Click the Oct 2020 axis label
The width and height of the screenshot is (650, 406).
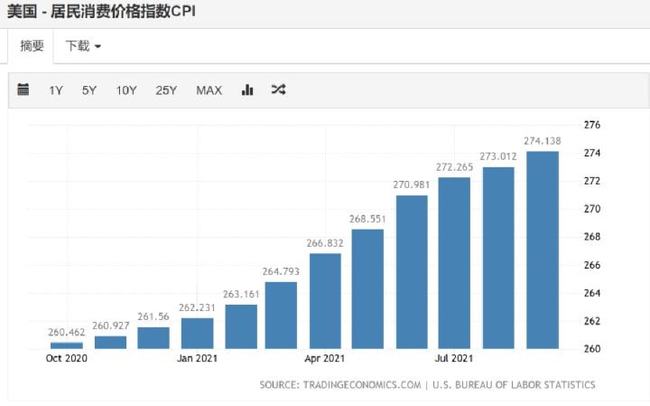pos(67,358)
